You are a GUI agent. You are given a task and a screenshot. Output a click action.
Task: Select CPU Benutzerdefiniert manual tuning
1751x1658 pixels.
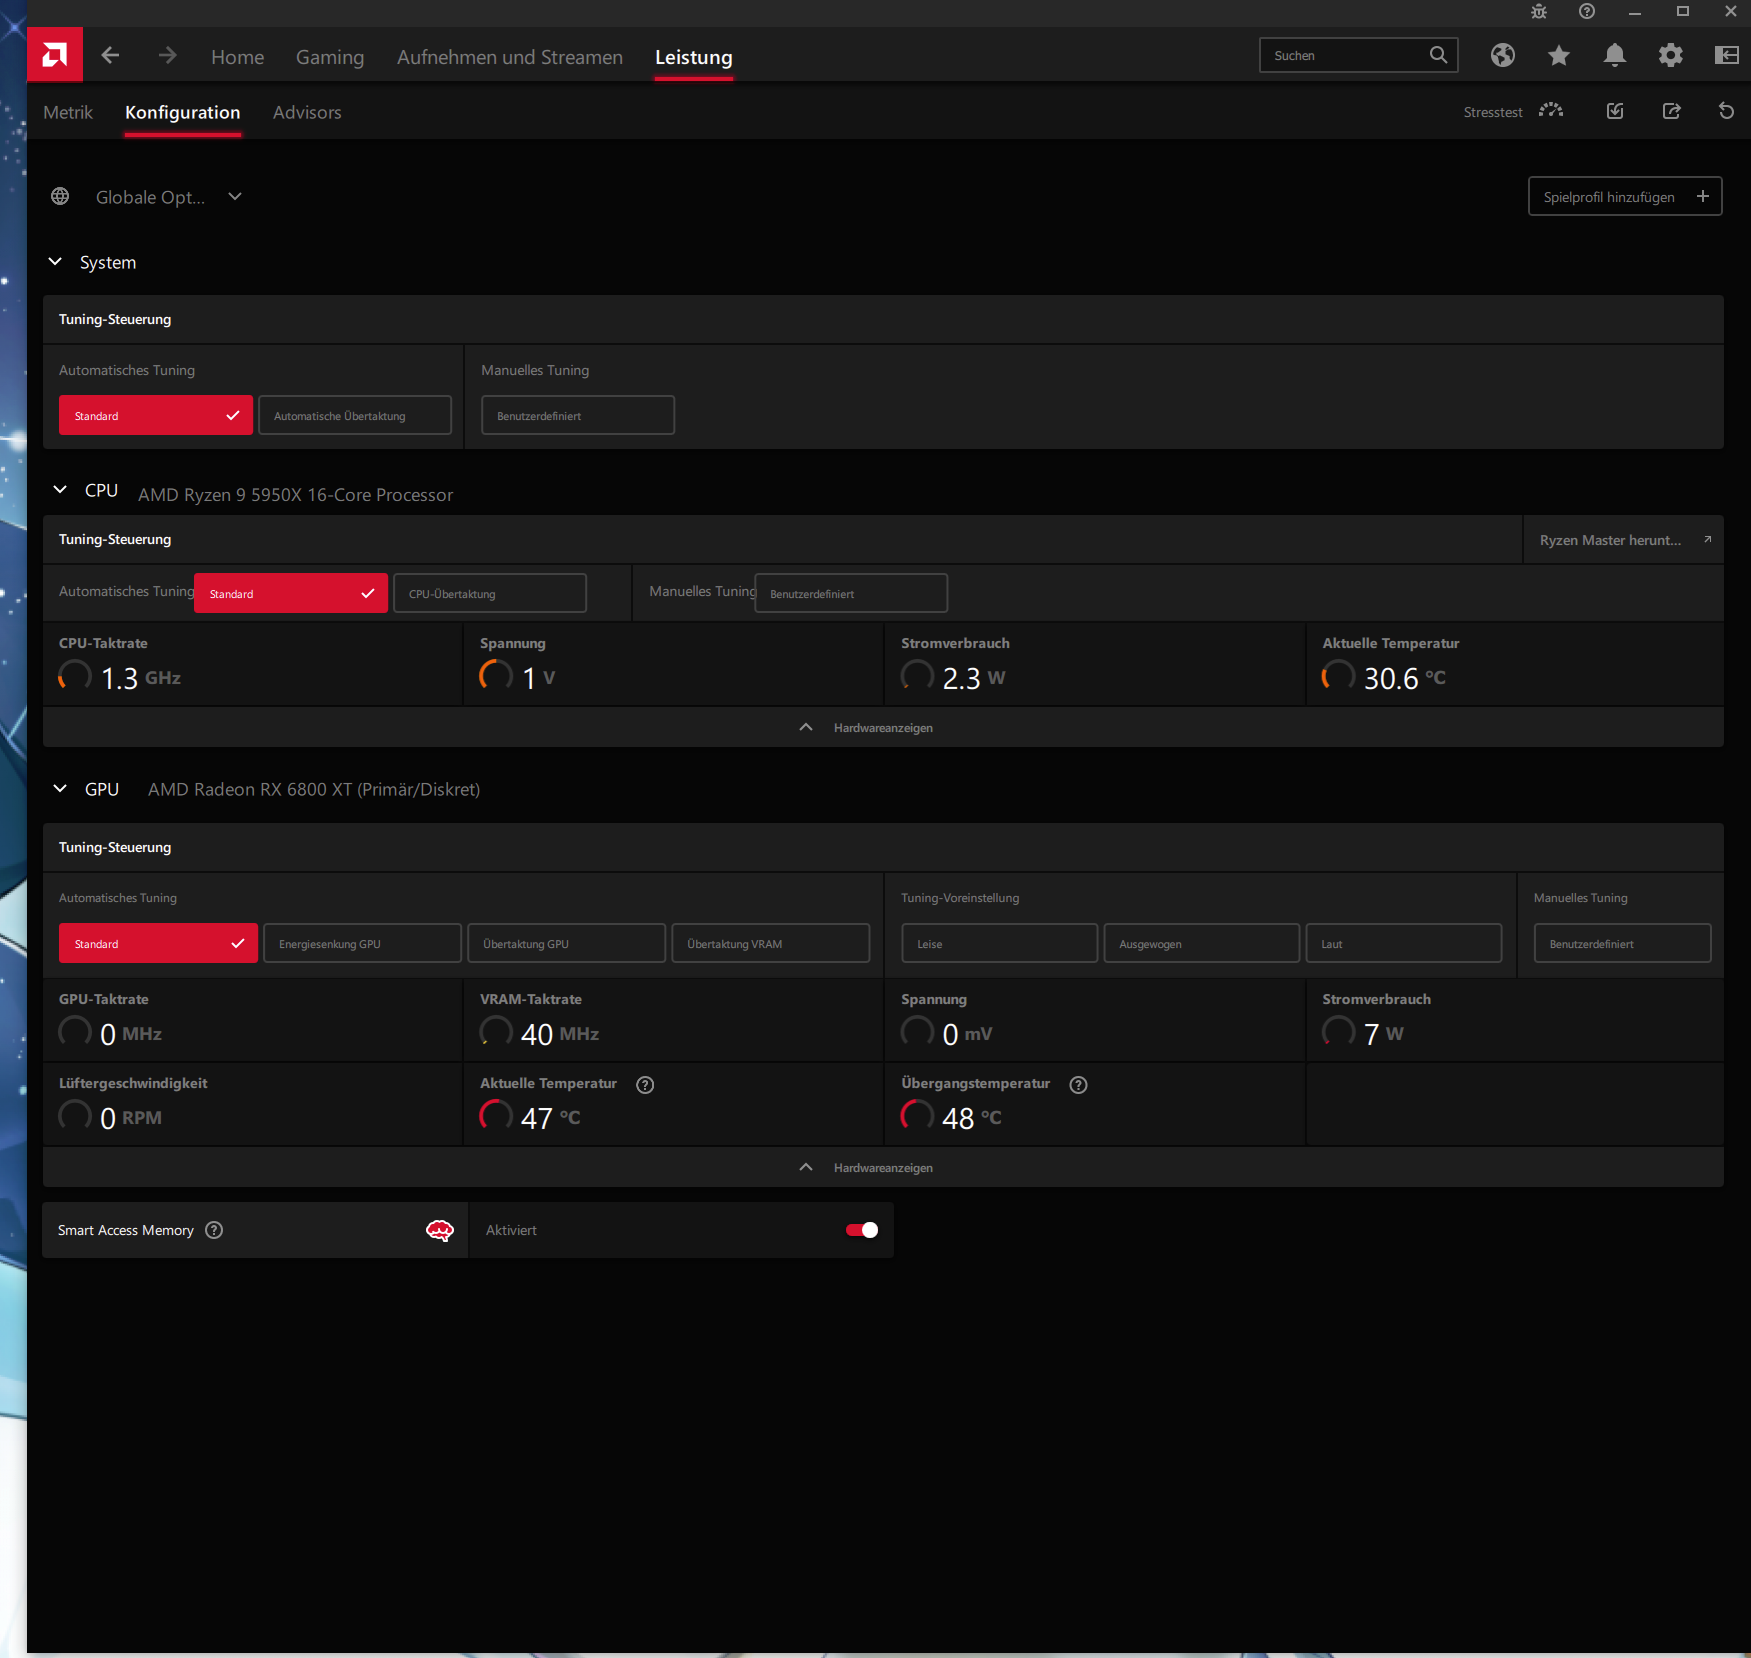point(851,593)
